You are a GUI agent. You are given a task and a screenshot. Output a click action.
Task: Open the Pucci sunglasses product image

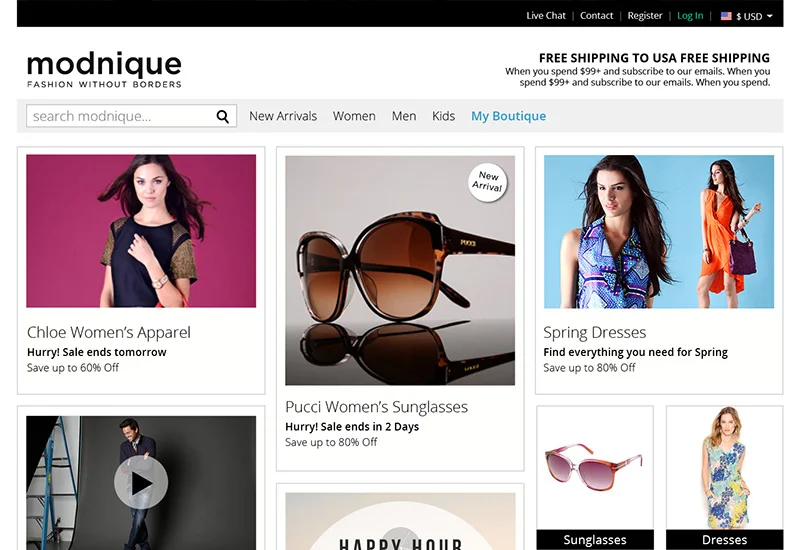[400, 270]
